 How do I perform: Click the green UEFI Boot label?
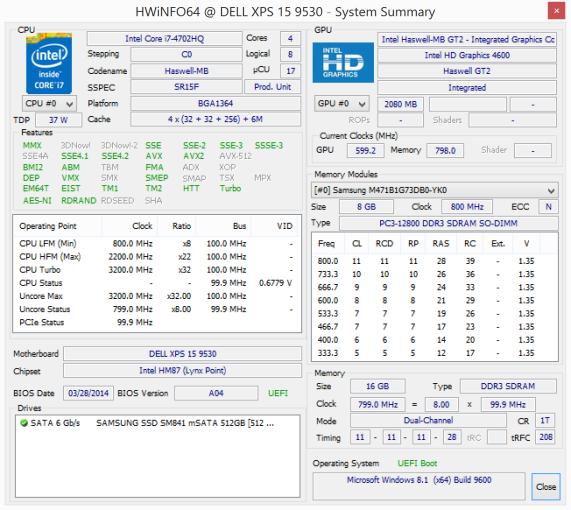click(x=417, y=463)
